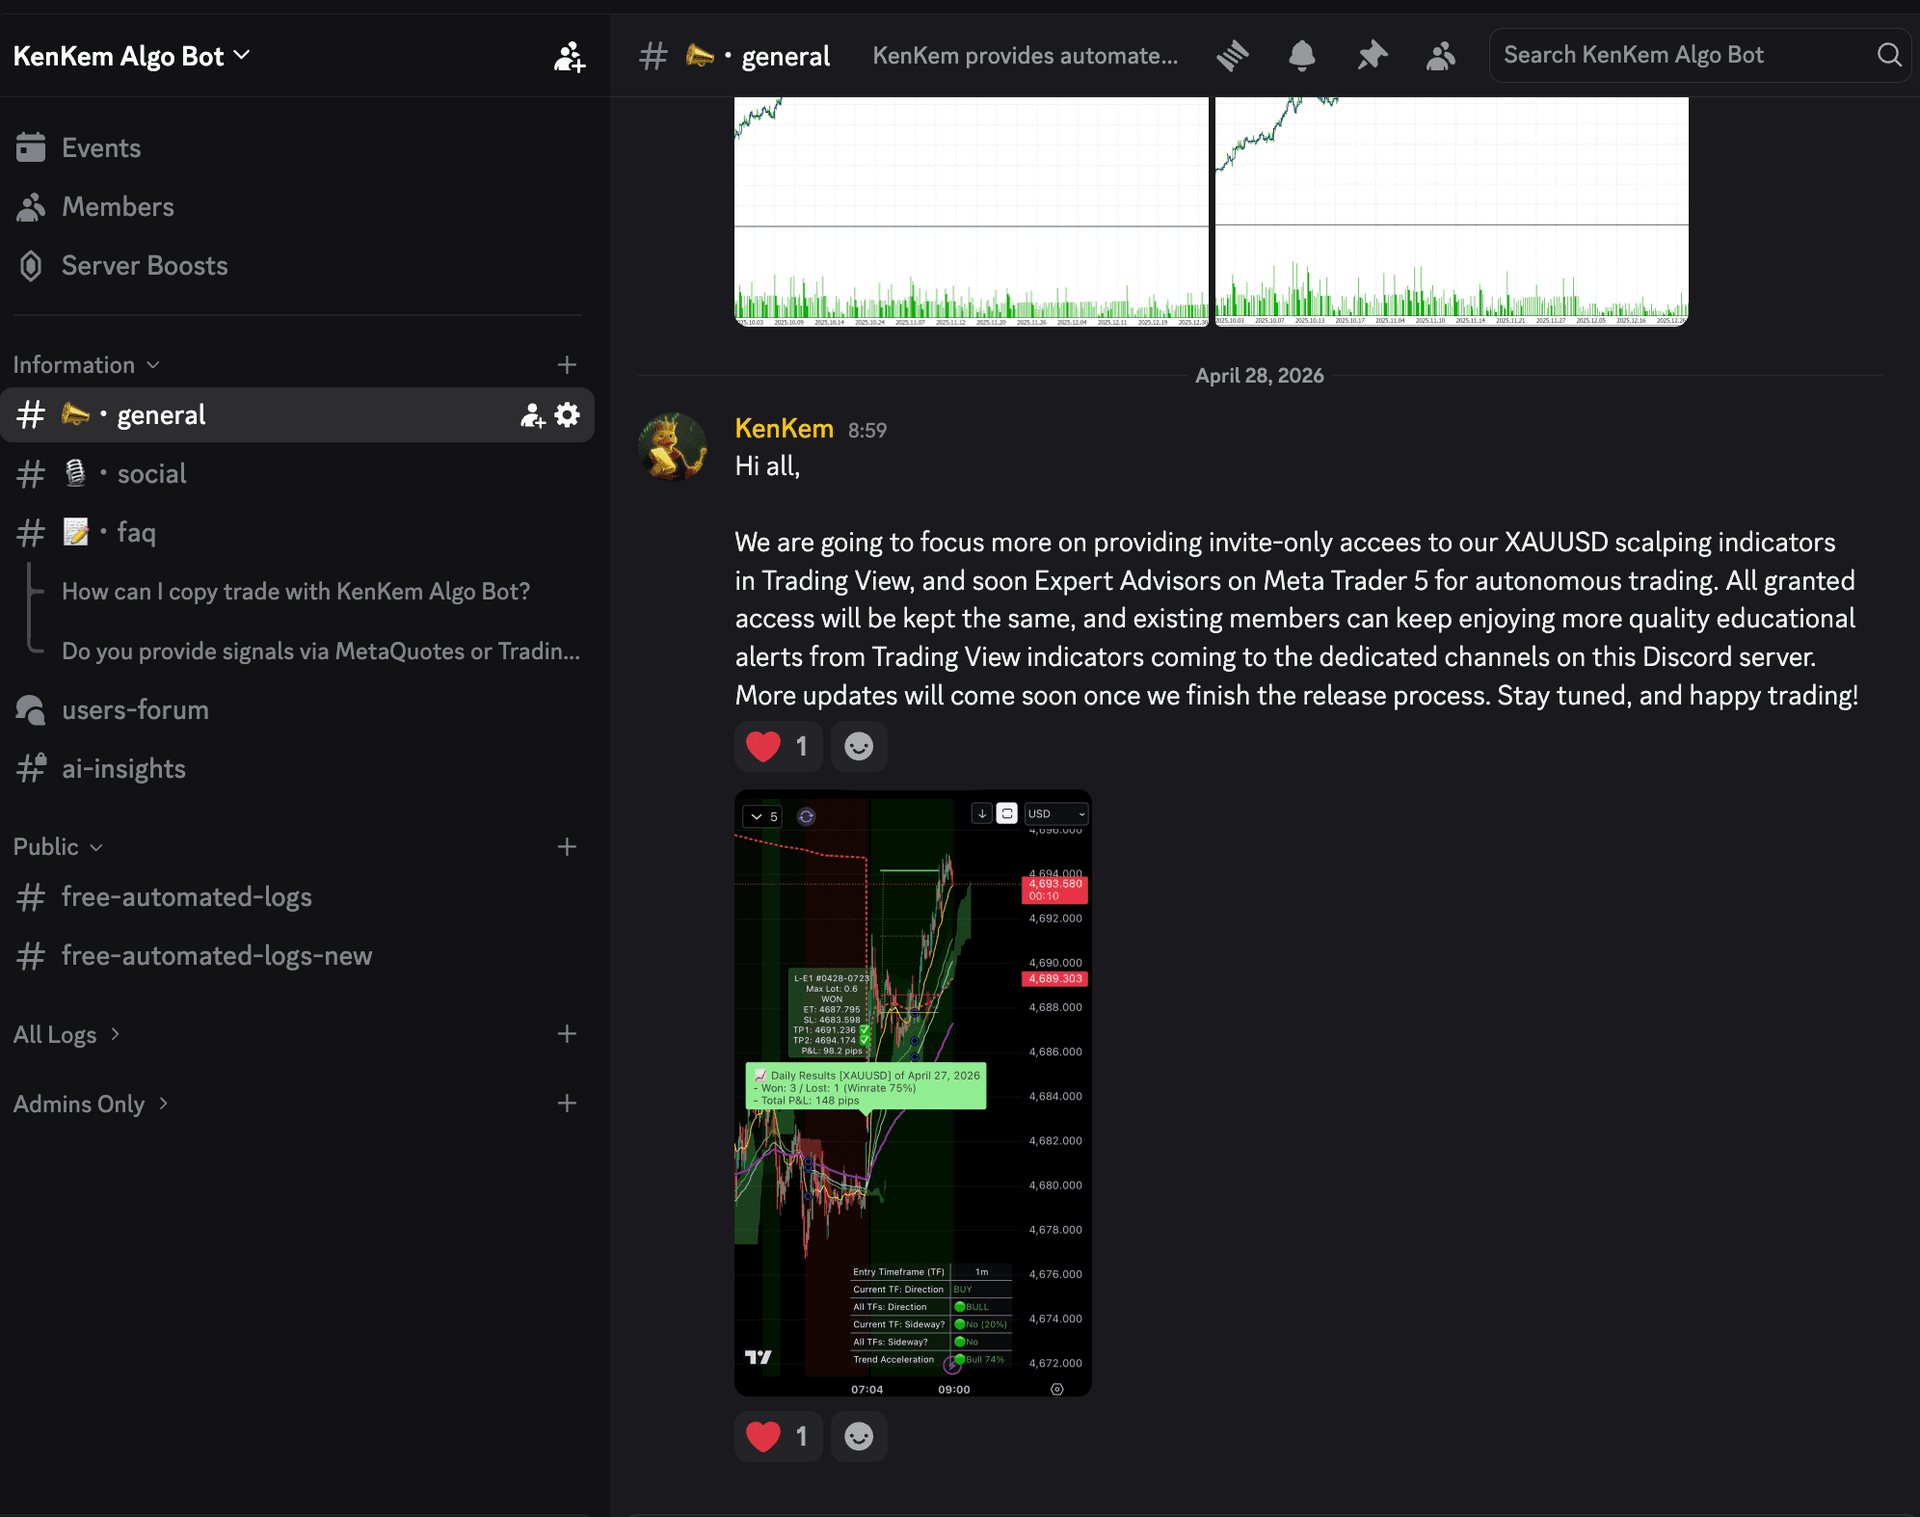Screen dimensions: 1920x1517
Task: Add a channel to Public category
Action: (567, 847)
